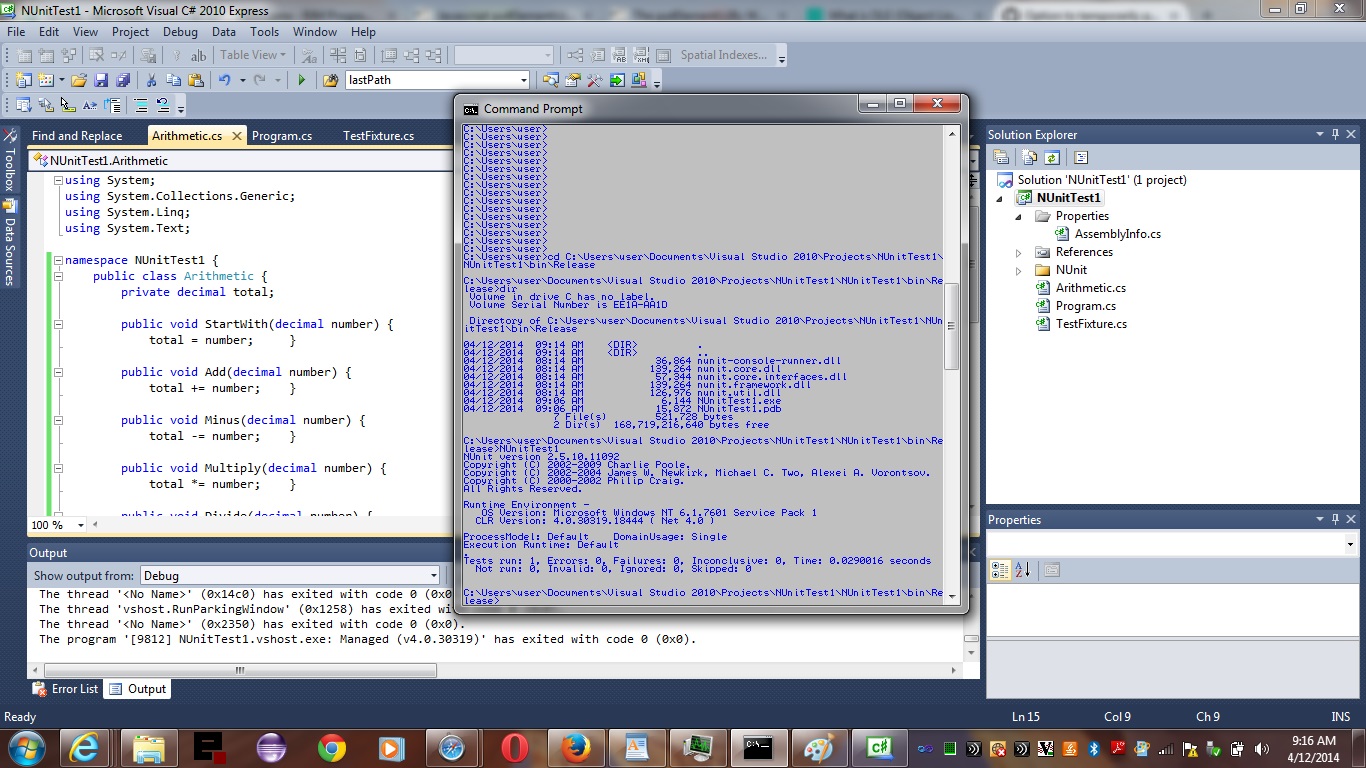Click the Save All icon
Image resolution: width=1366 pixels, height=768 pixels.
click(123, 80)
